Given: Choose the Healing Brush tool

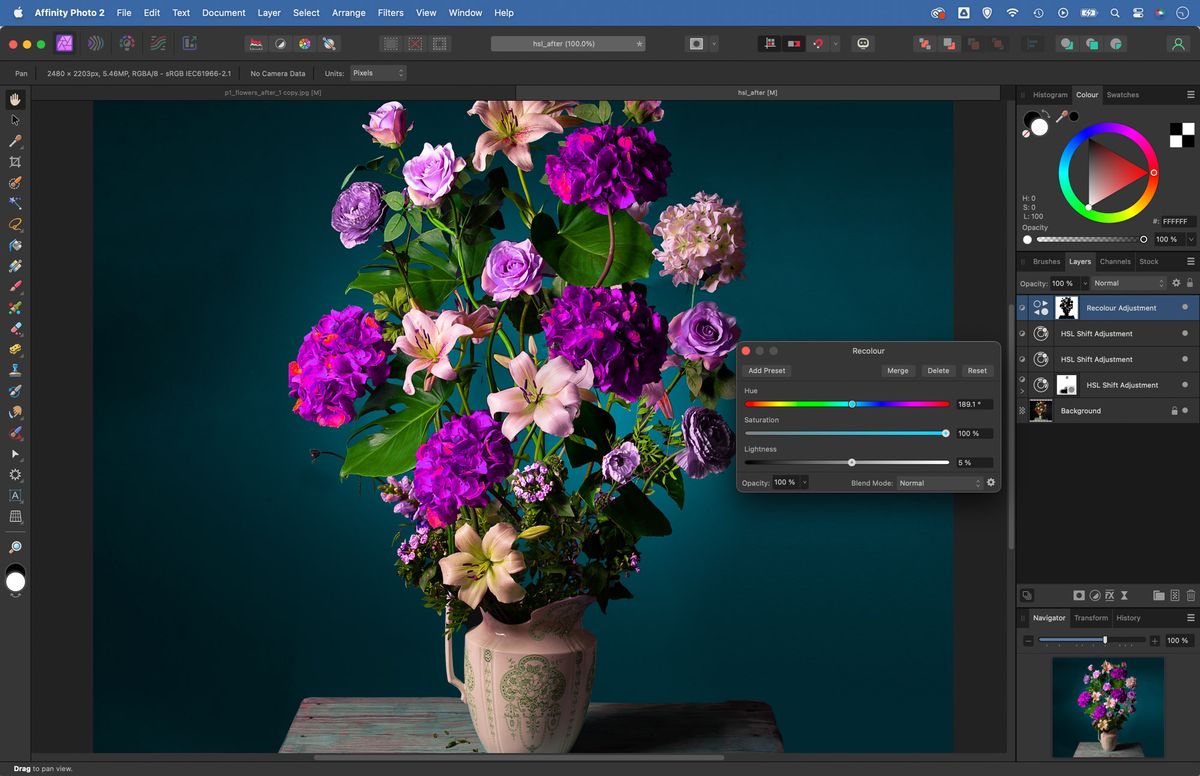Looking at the screenshot, I should click(15, 389).
